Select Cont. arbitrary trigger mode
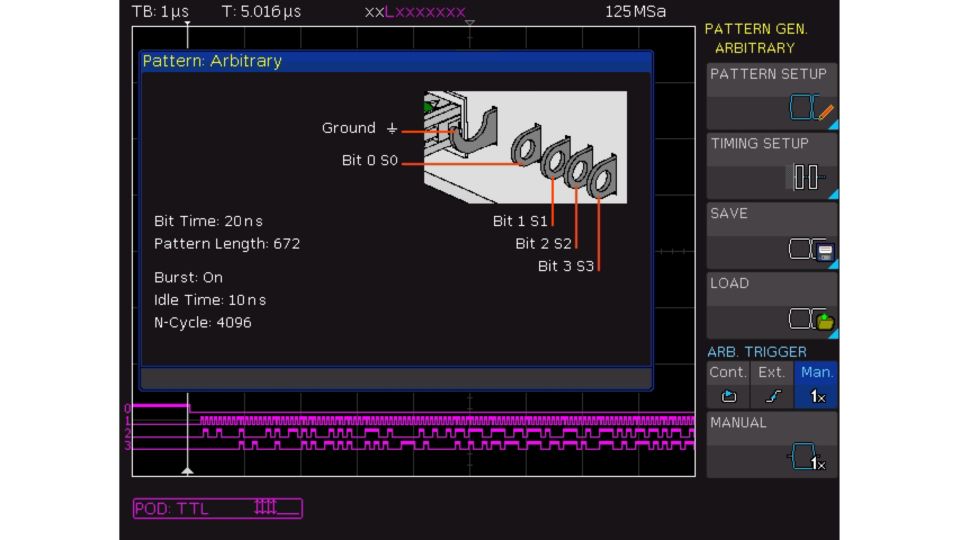The image size is (960, 540). click(728, 372)
